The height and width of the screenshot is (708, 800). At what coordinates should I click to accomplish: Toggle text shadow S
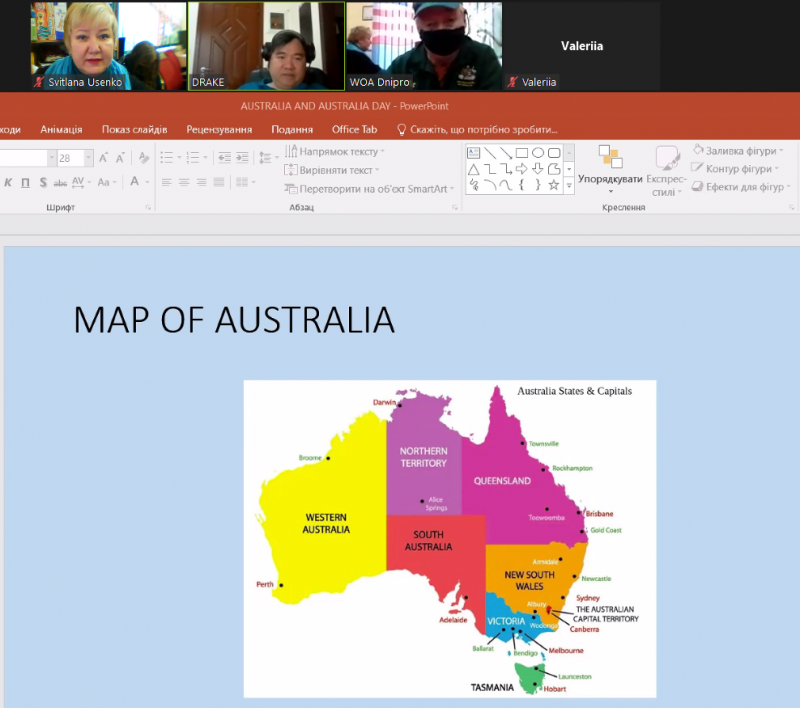[43, 182]
